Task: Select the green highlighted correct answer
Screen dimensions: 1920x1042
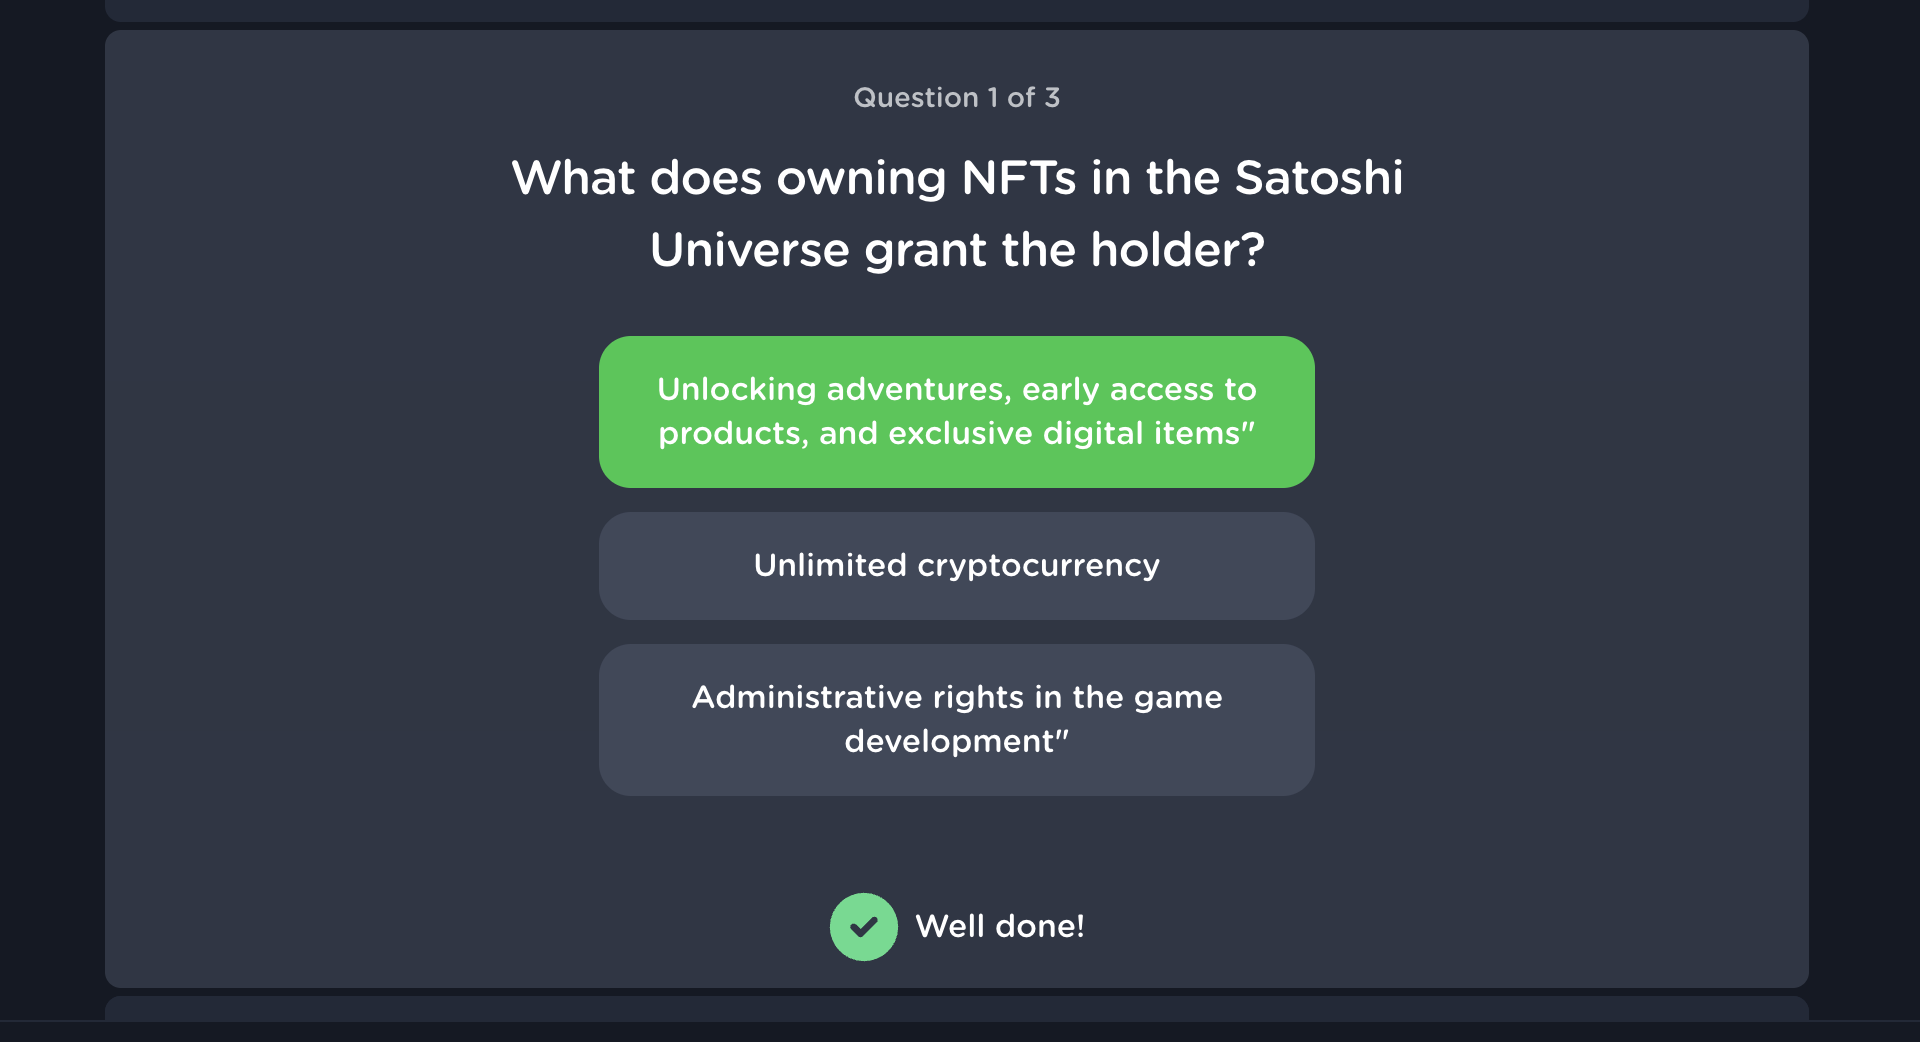Action: pos(956,412)
